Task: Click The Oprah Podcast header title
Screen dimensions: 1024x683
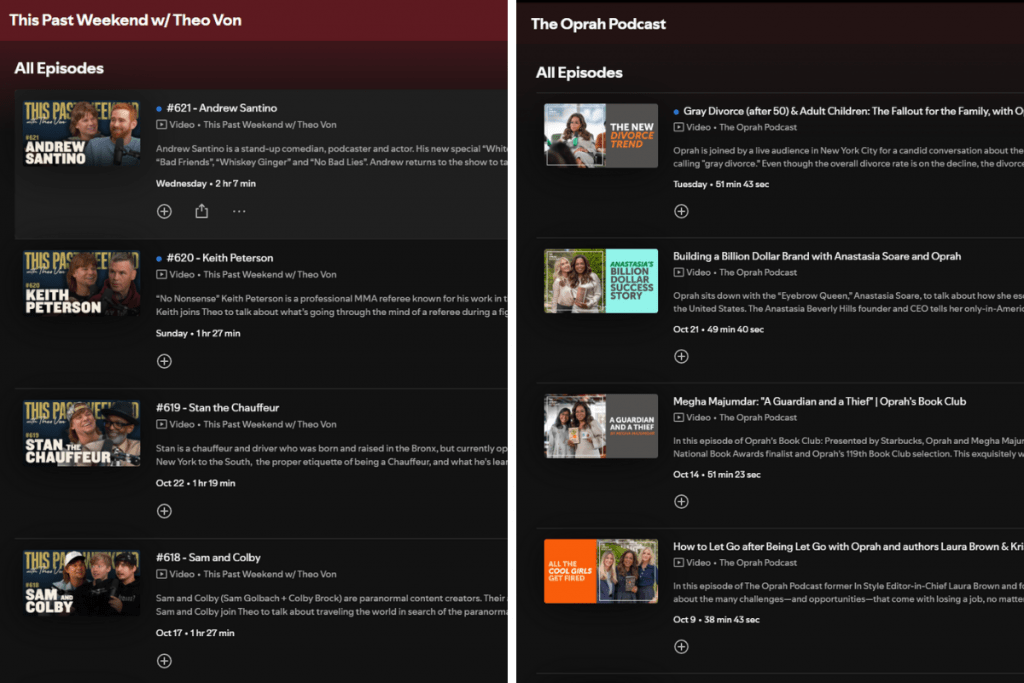Action: coord(598,24)
